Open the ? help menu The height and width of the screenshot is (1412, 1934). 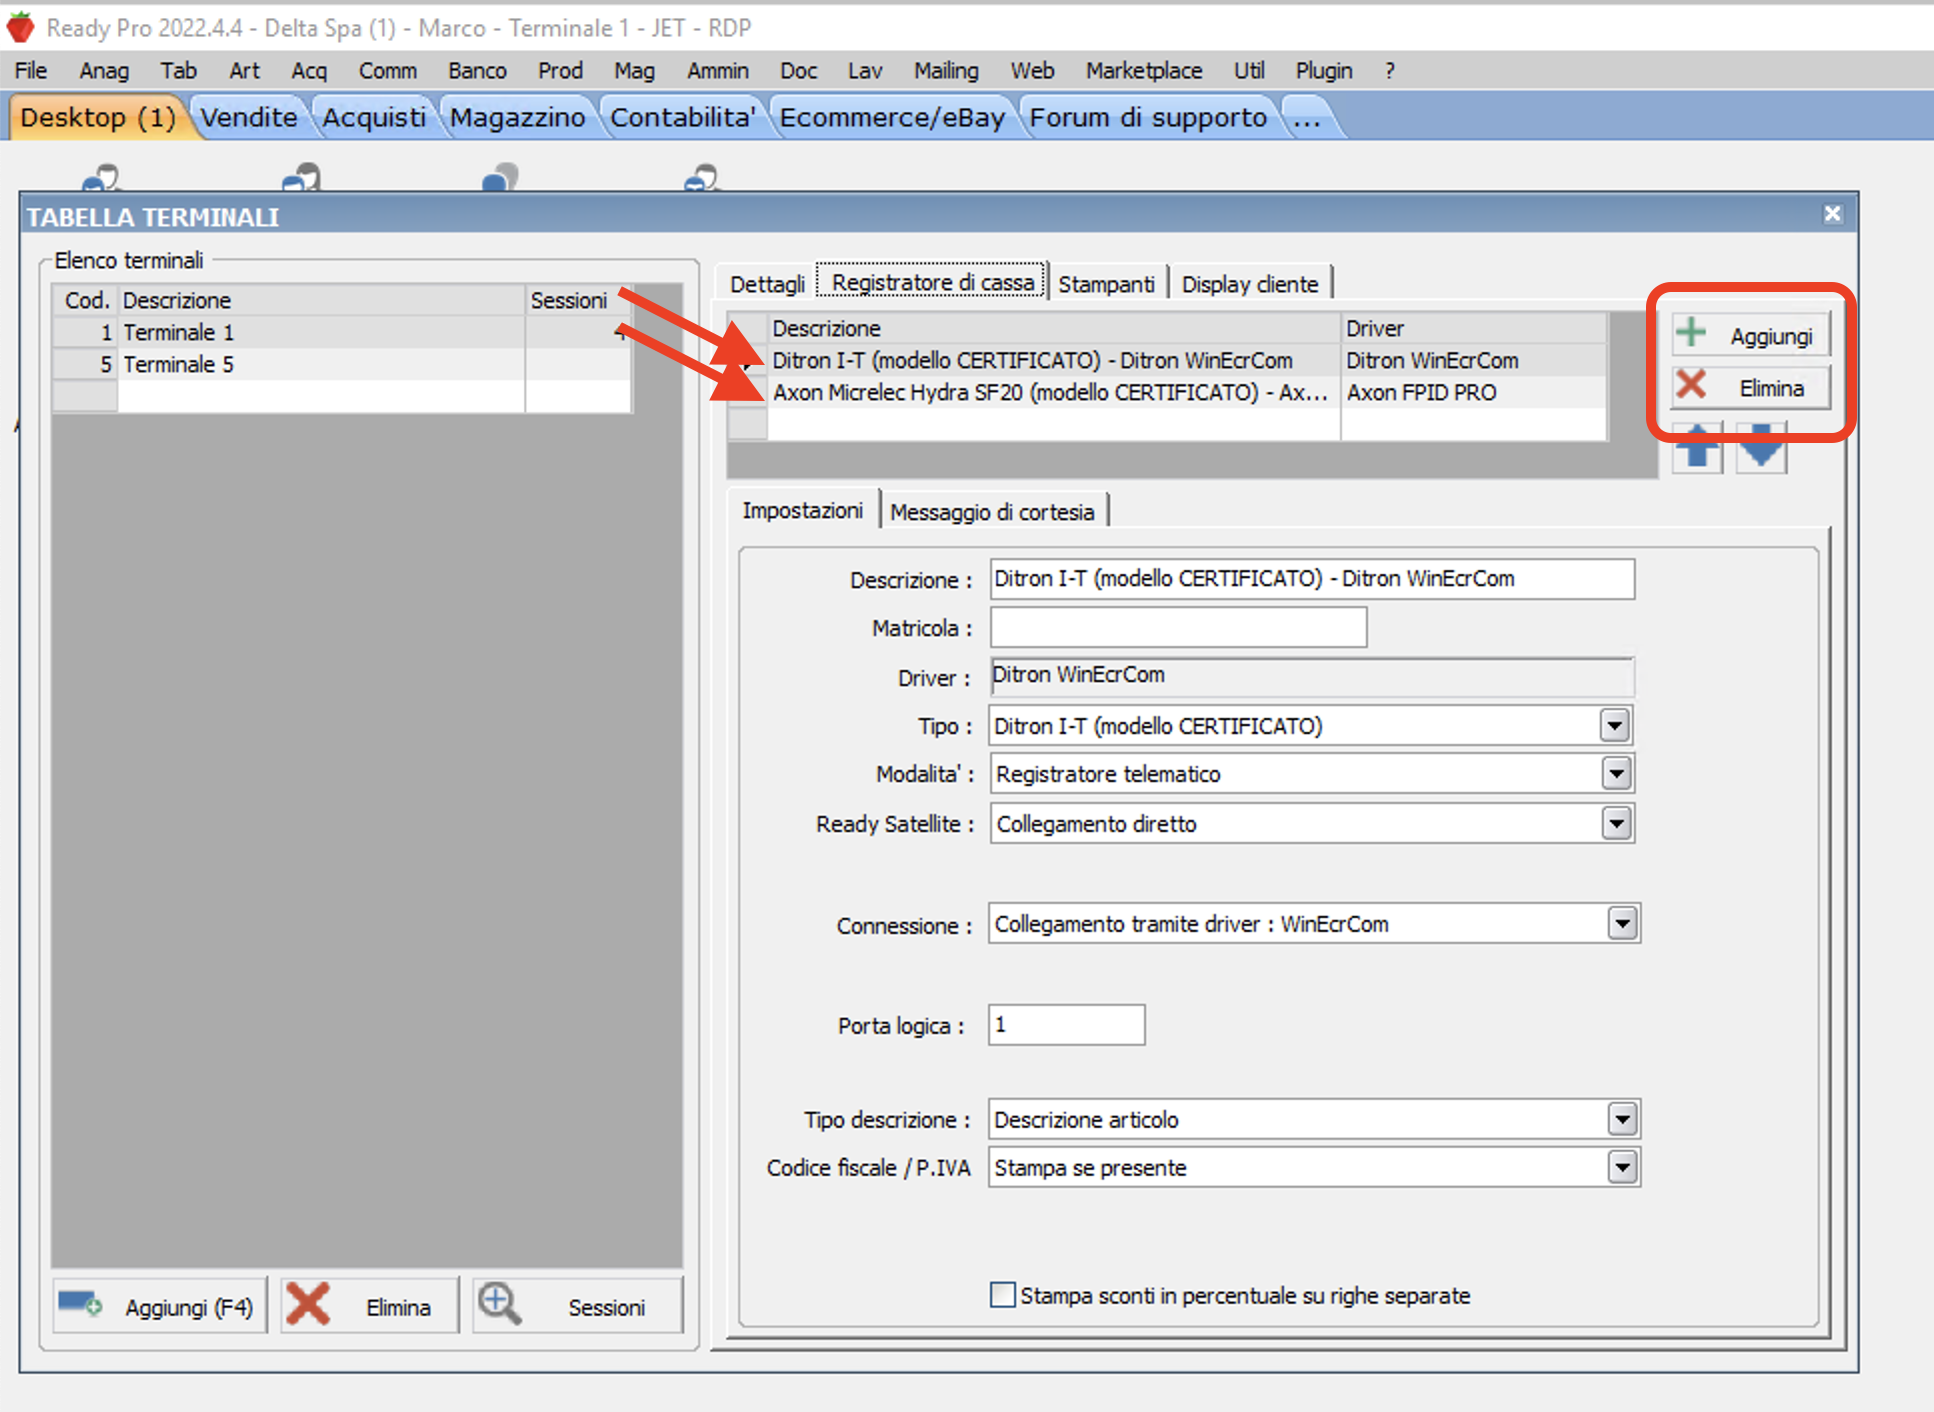pyautogui.click(x=1389, y=70)
